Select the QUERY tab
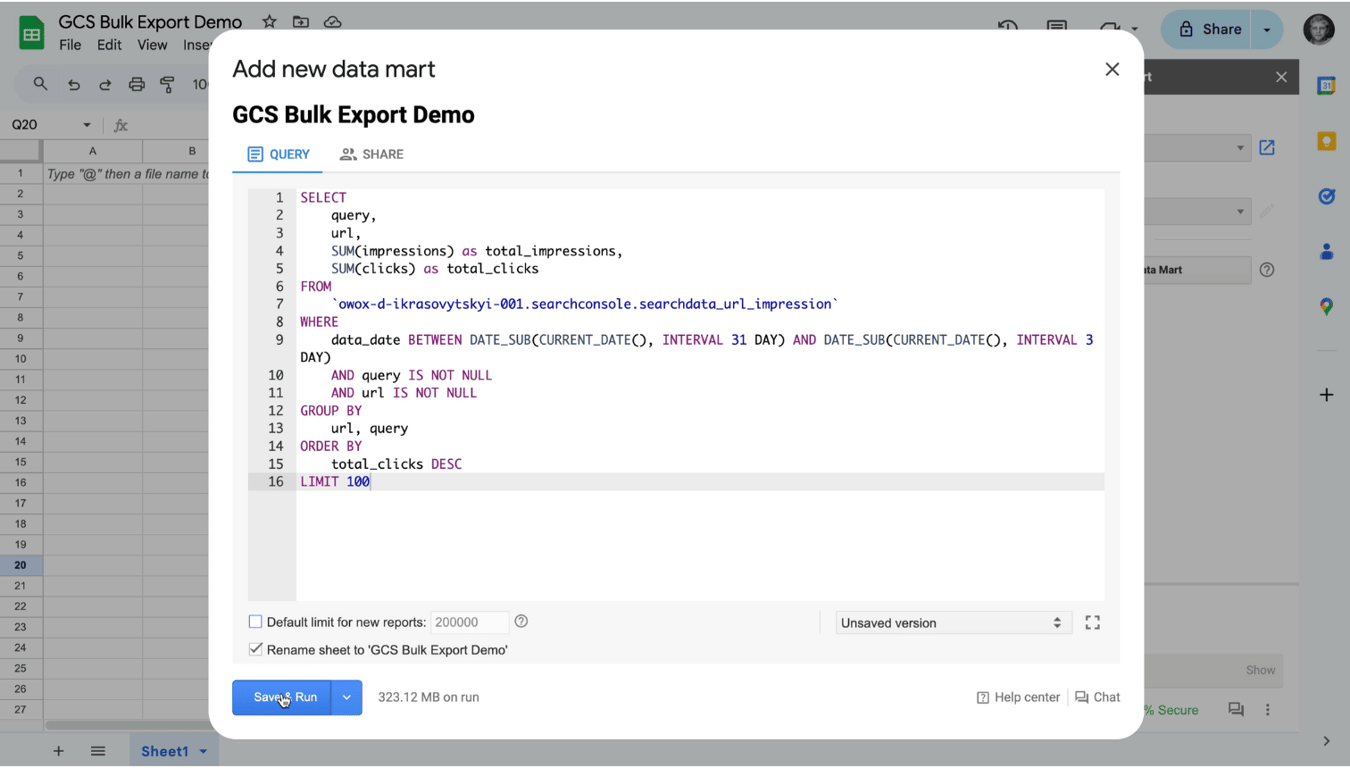 [278, 154]
